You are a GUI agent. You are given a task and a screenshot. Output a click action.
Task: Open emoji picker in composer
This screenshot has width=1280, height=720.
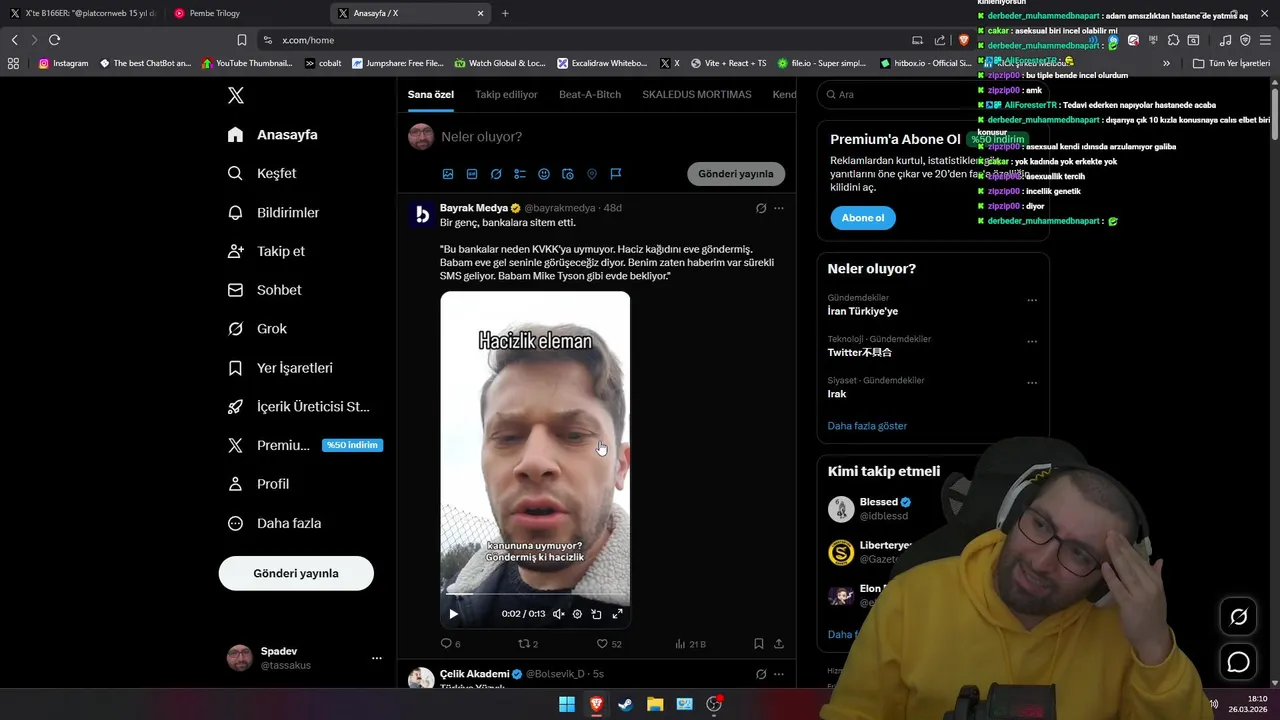(x=544, y=174)
